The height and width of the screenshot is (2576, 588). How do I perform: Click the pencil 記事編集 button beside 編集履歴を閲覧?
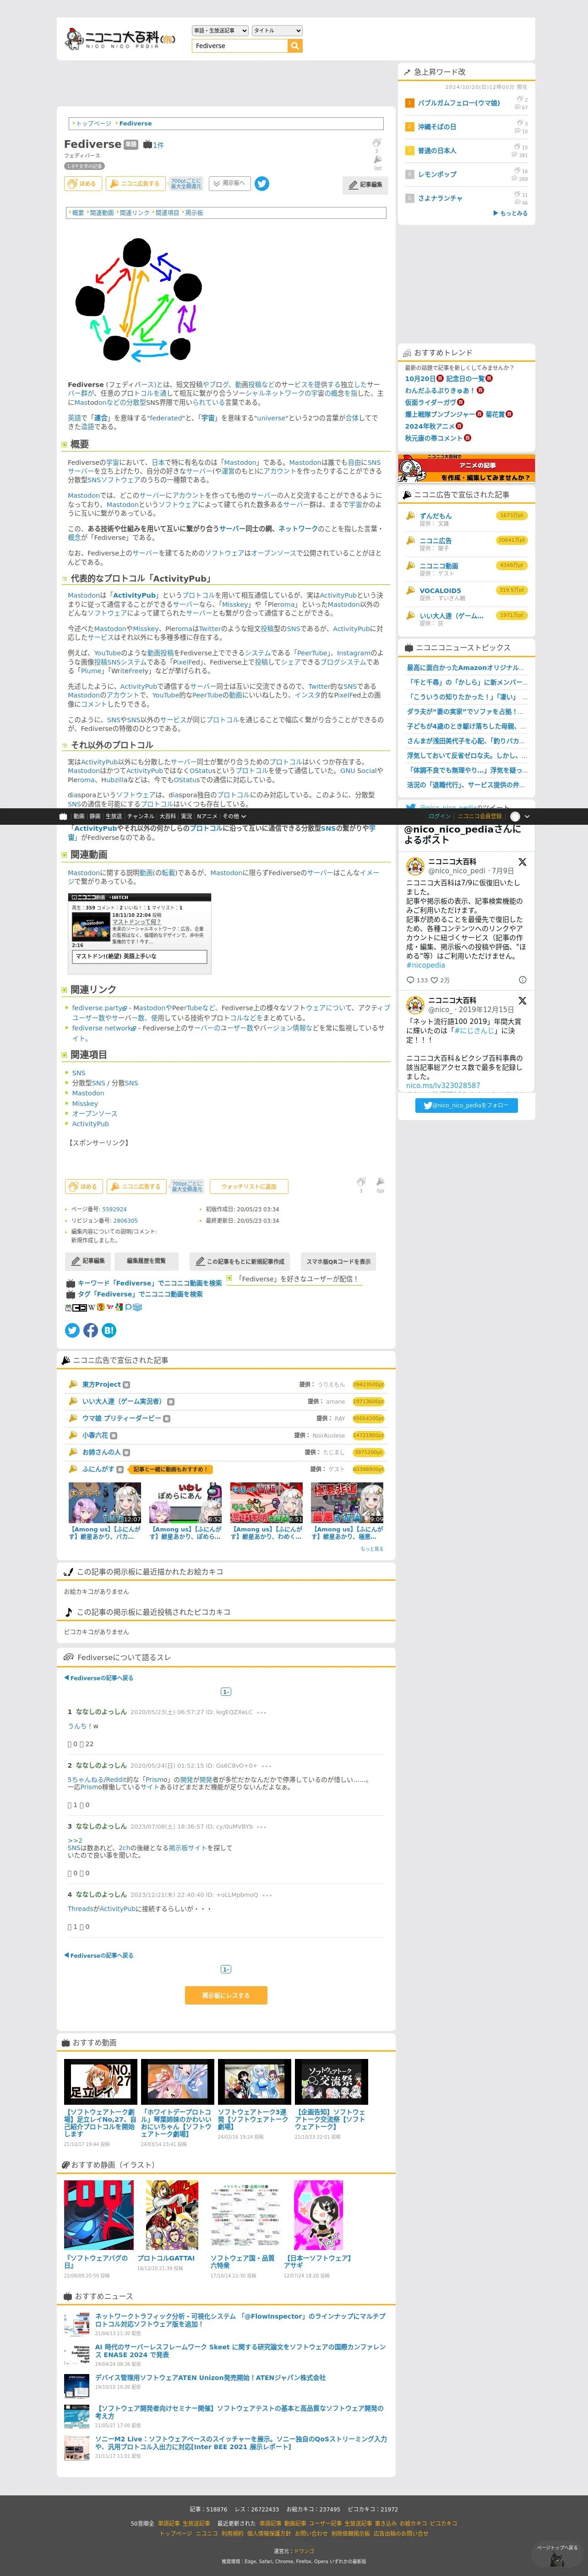(87, 1261)
